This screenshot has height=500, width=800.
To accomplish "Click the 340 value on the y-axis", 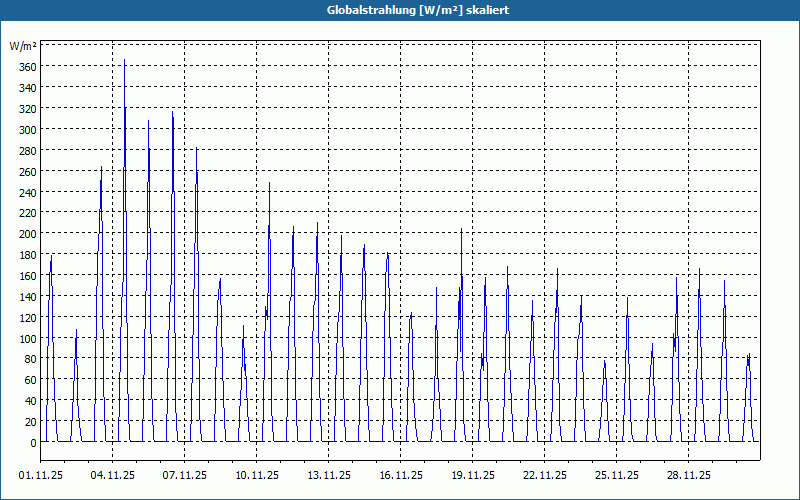I will pyautogui.click(x=28, y=88).
